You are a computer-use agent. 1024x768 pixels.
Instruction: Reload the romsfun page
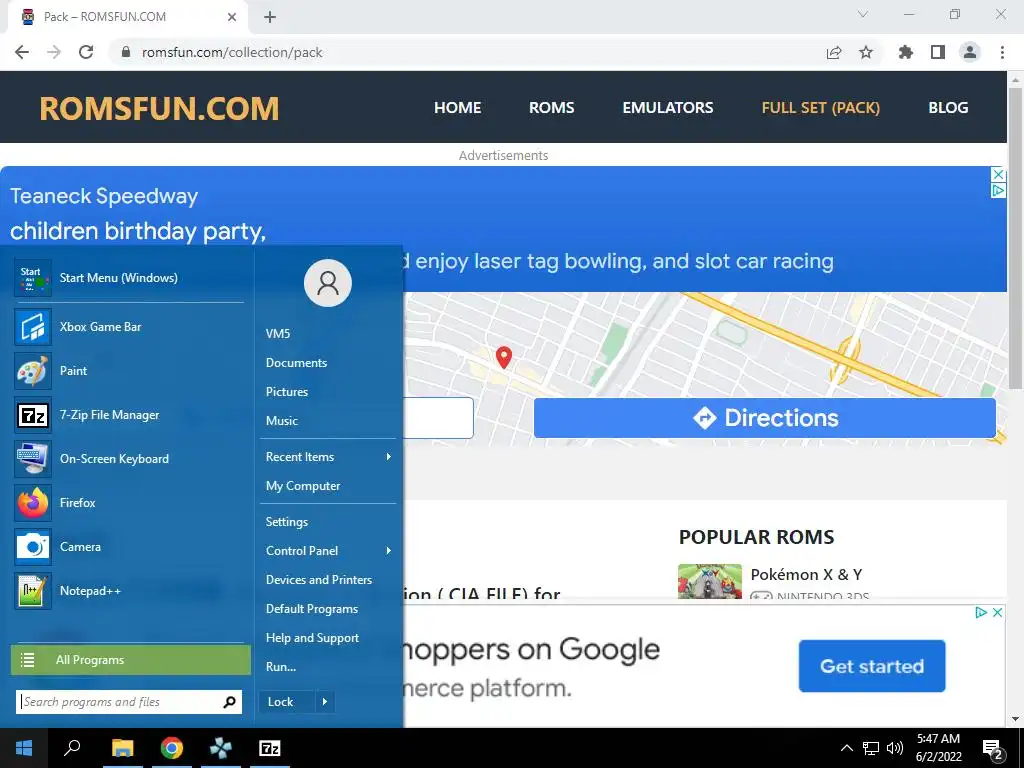click(x=86, y=52)
